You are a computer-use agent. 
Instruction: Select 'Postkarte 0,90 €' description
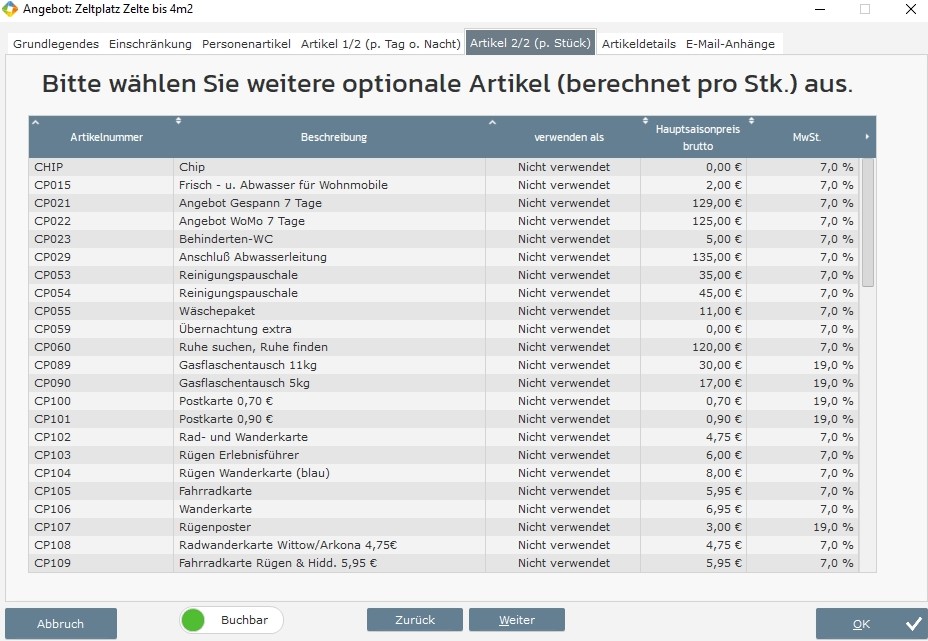pyautogui.click(x=330, y=419)
